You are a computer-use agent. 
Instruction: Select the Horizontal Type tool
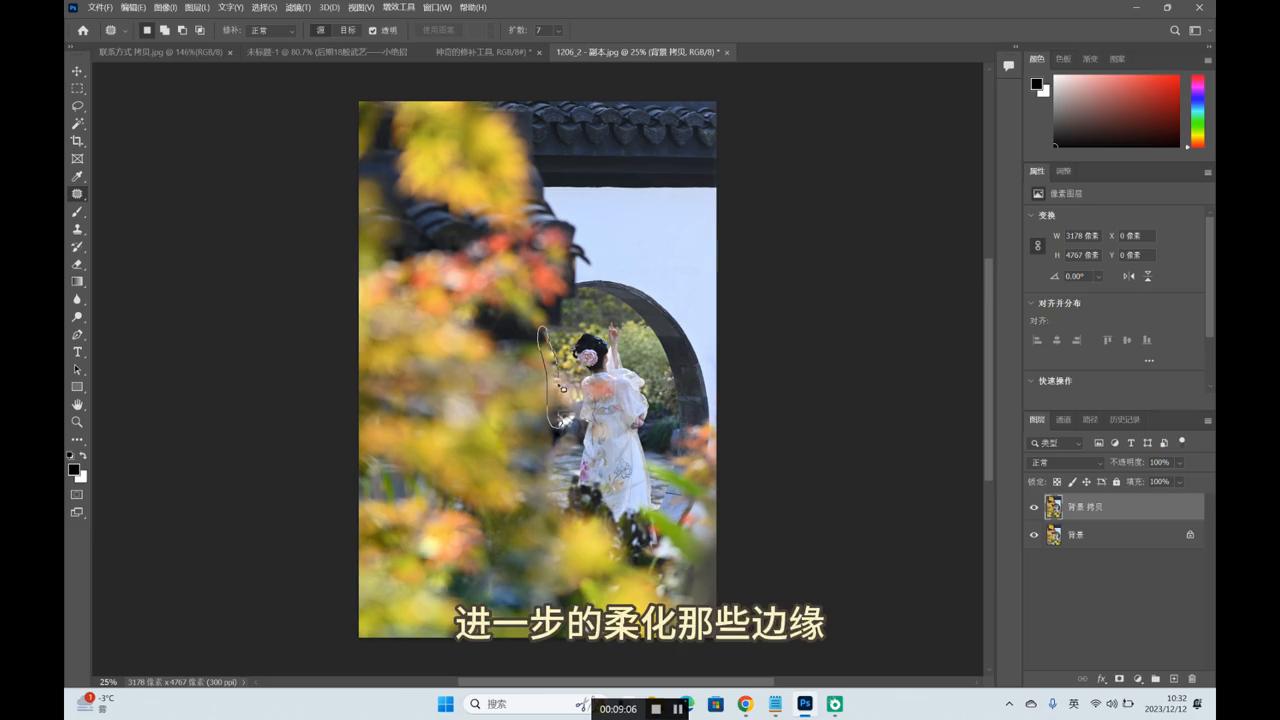77,352
